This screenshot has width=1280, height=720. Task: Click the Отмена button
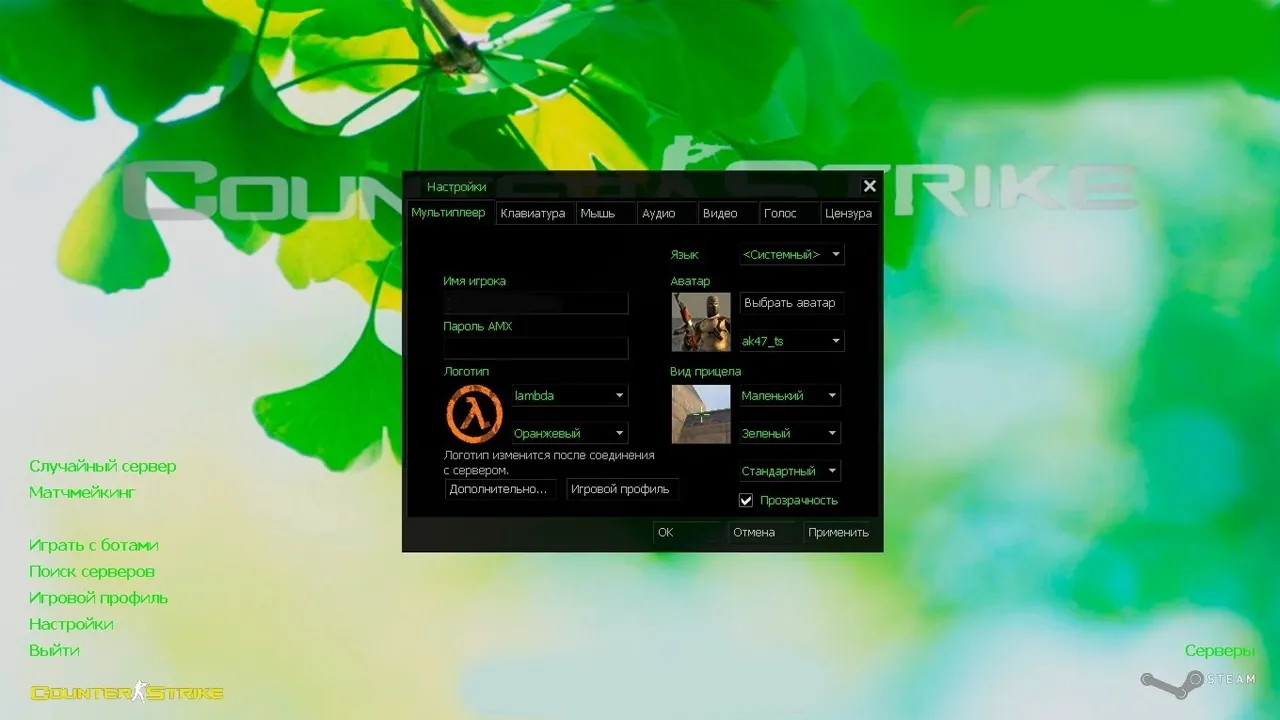762,532
